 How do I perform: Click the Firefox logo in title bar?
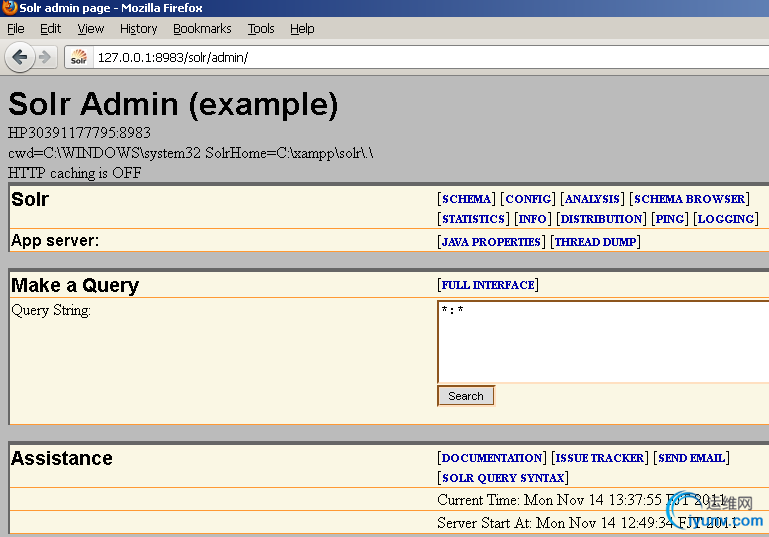click(9, 8)
